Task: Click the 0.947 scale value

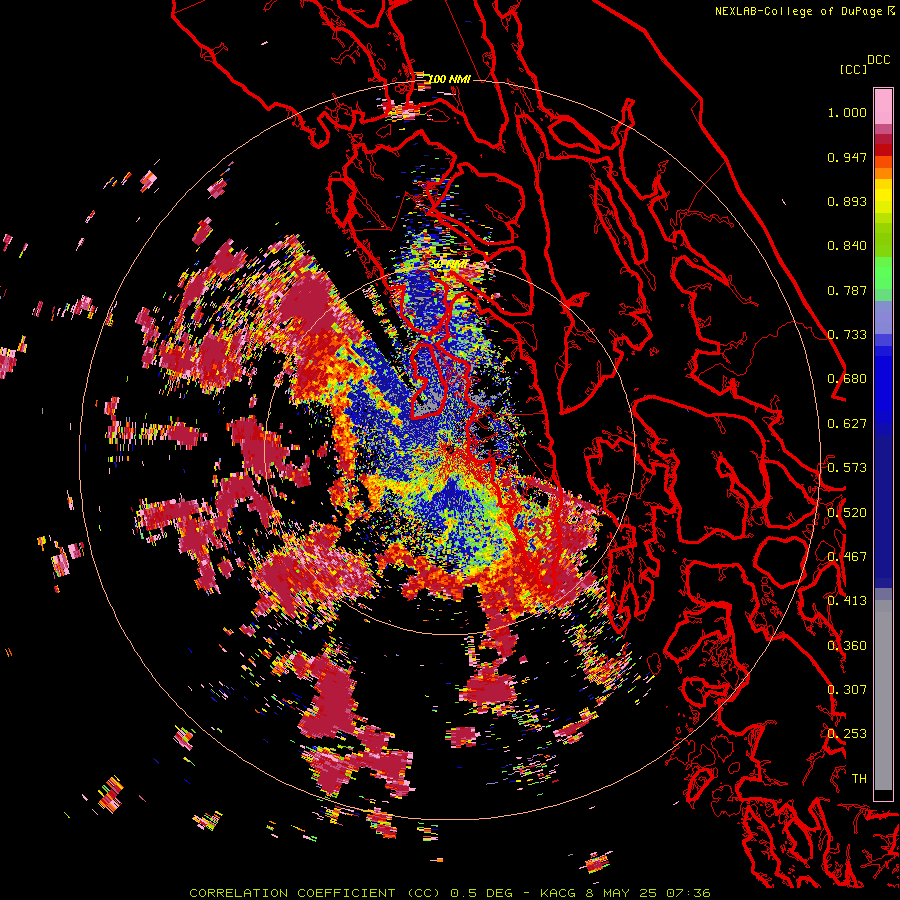Action: point(847,157)
